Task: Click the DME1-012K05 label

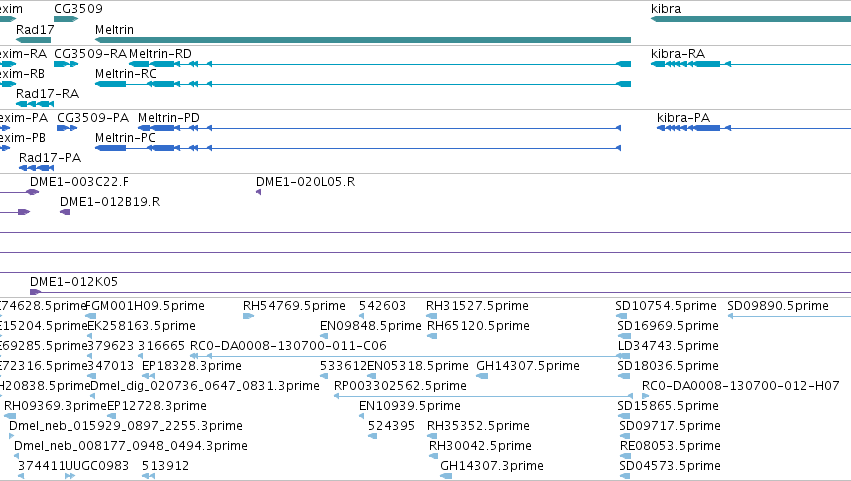Action: [x=74, y=282]
